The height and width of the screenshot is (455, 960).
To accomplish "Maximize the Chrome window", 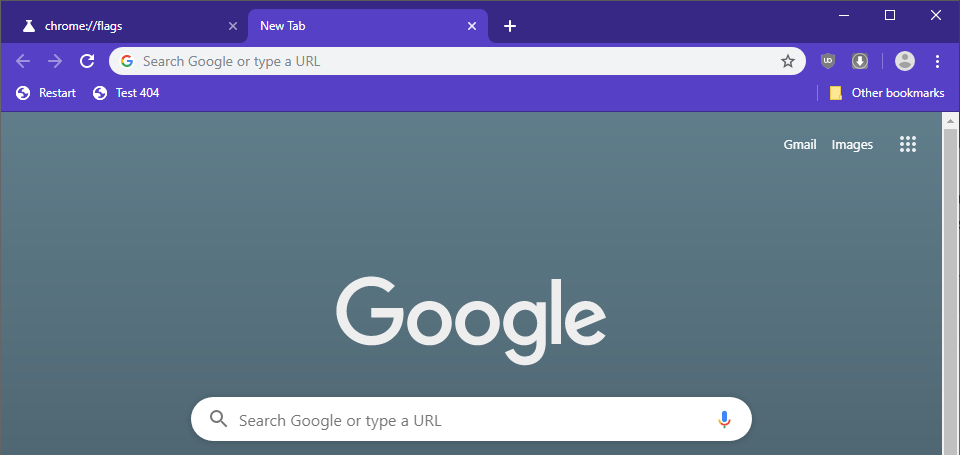I will (890, 15).
